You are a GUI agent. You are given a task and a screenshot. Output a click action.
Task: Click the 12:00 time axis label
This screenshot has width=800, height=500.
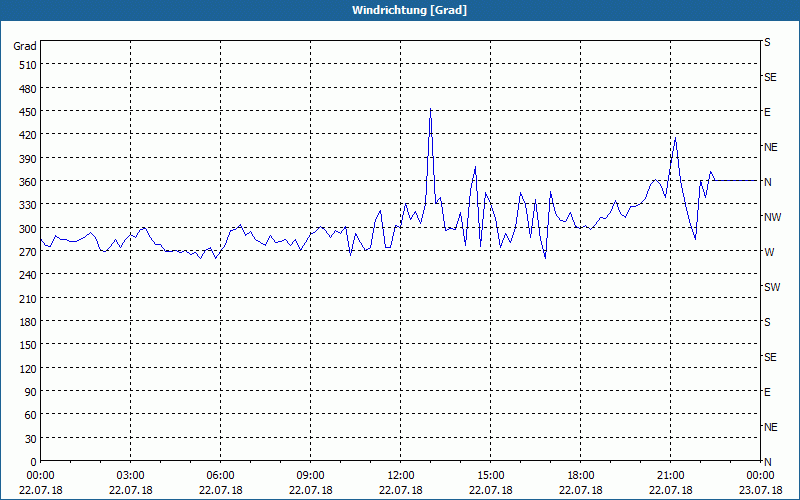tap(401, 476)
